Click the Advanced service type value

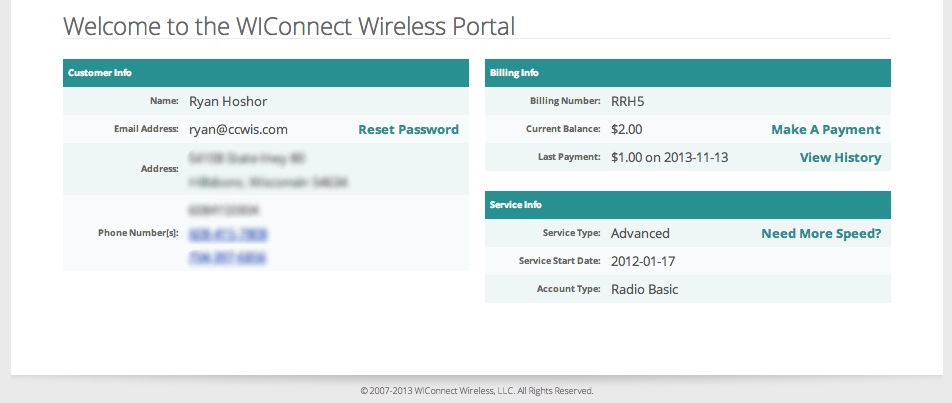coord(640,234)
